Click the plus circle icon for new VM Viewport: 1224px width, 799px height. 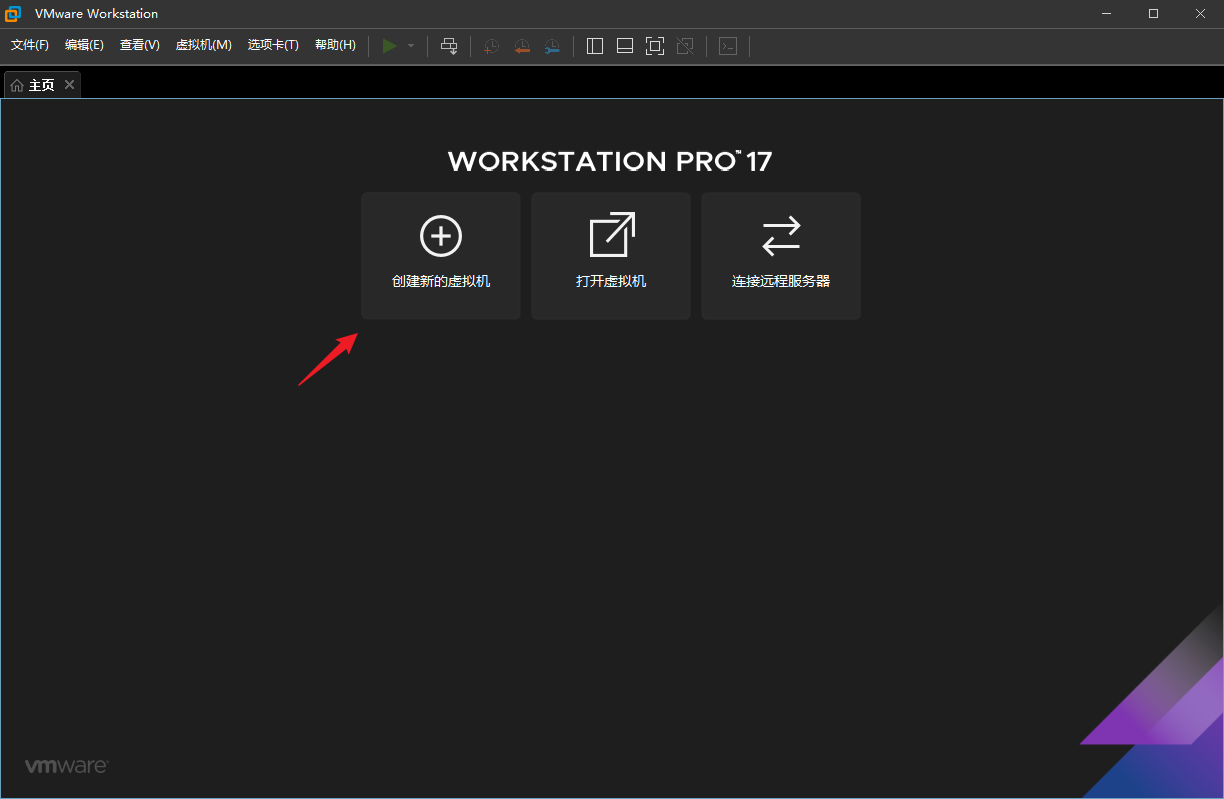pyautogui.click(x=441, y=236)
